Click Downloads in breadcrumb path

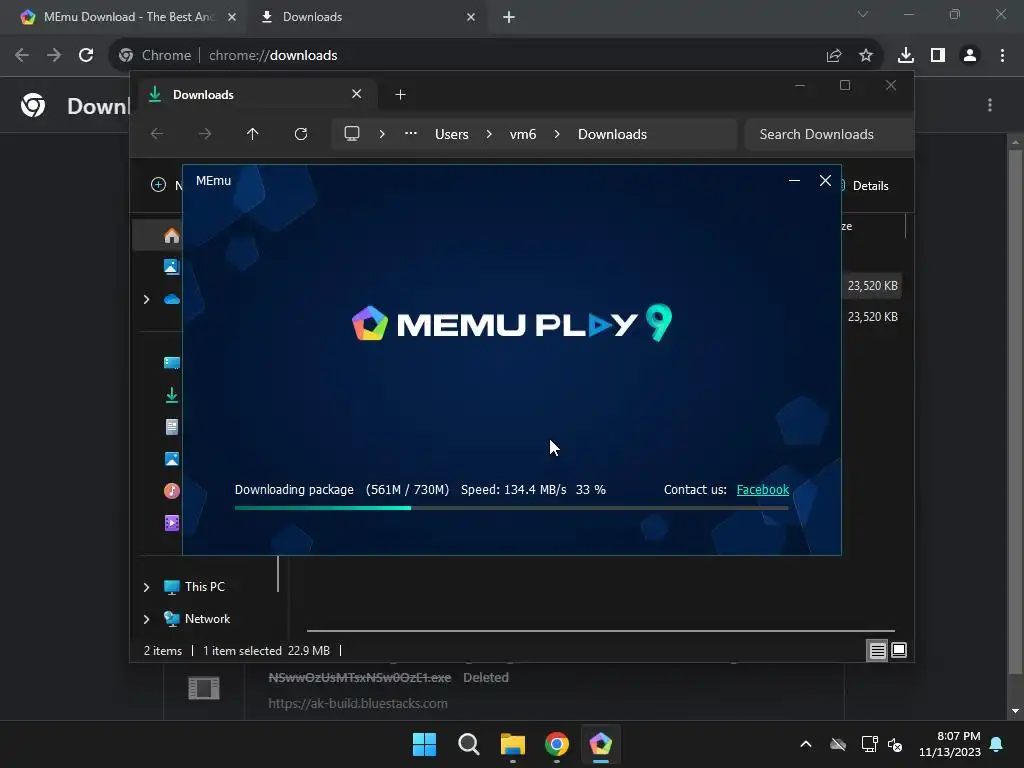coord(613,134)
